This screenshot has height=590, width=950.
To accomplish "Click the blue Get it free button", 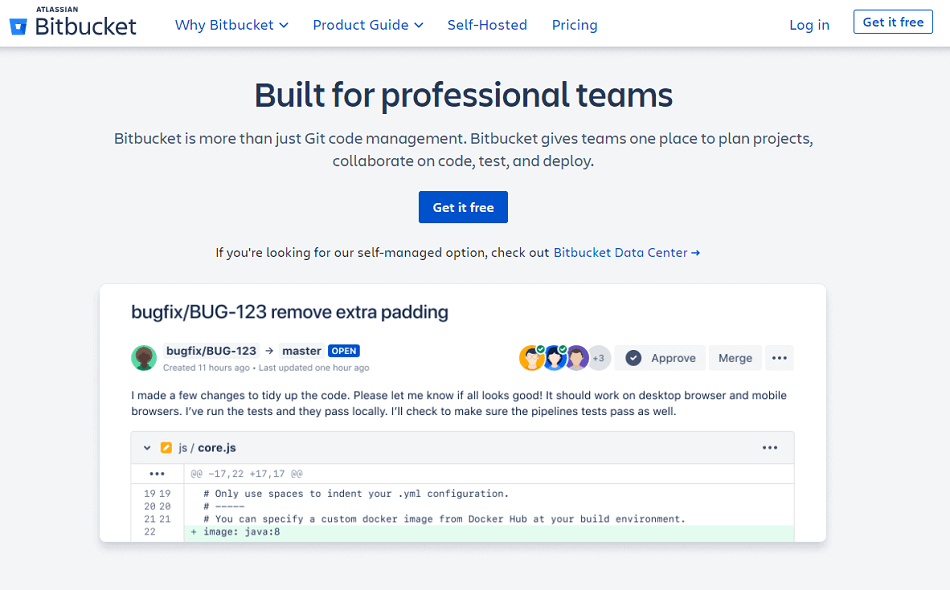I will (x=463, y=207).
